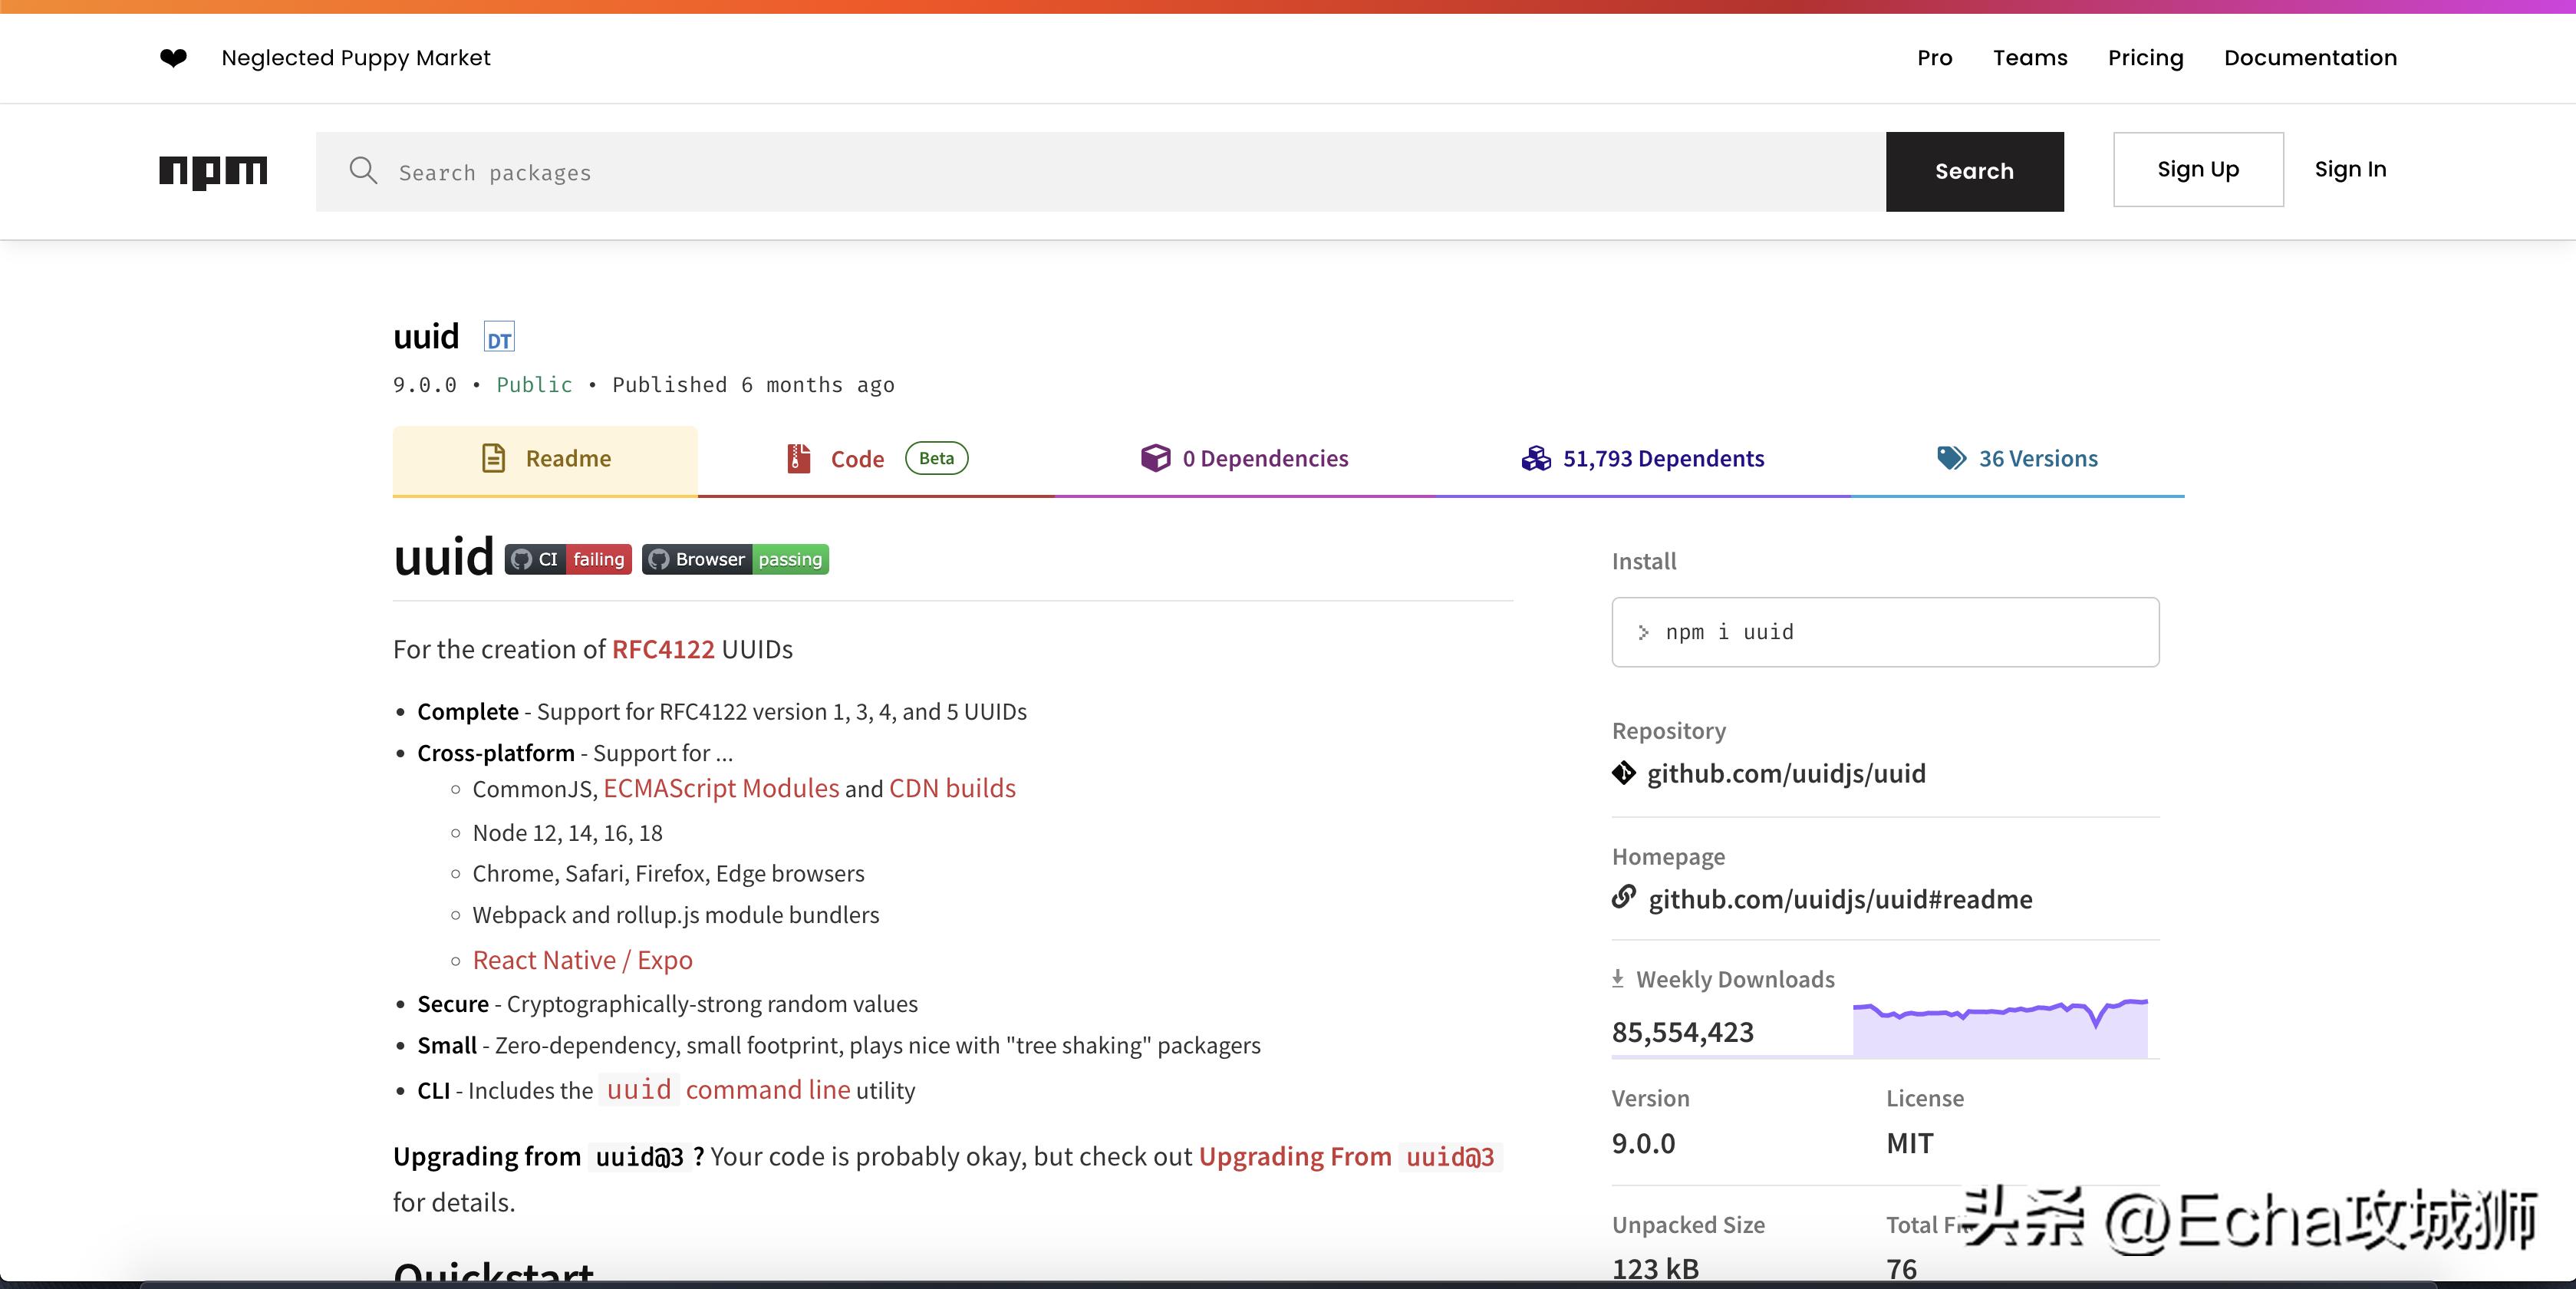Click the DT TypeScript definitions badge
Screen dimensions: 2576x1289
(x=498, y=338)
